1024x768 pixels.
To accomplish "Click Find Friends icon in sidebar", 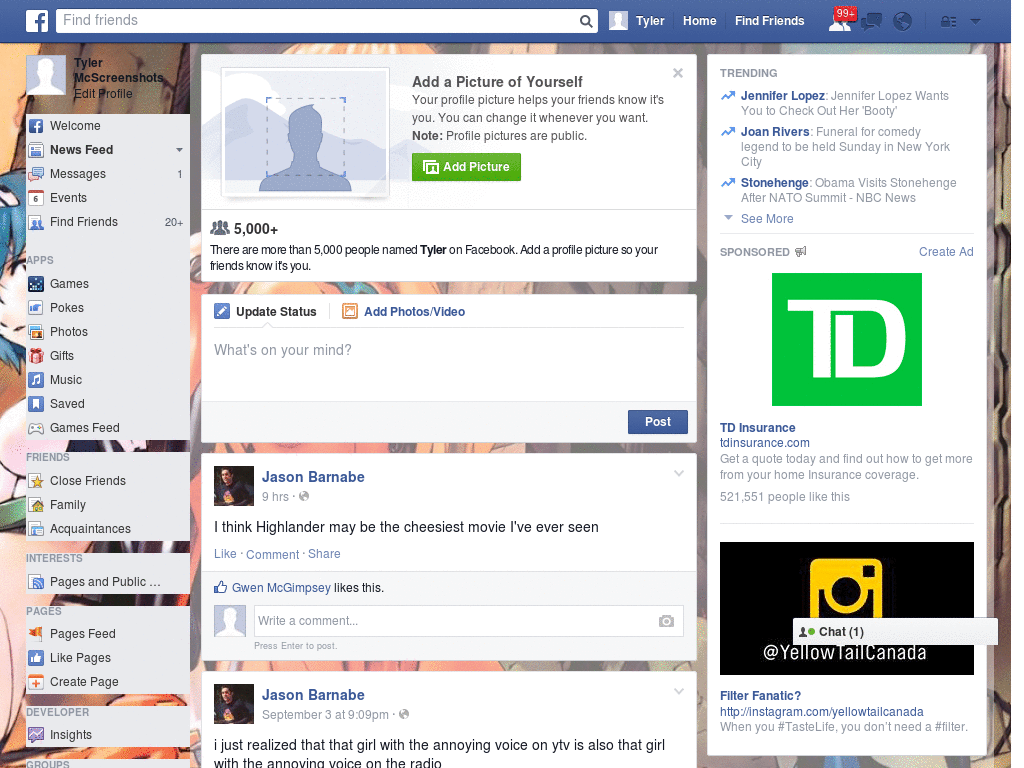I will click(x=36, y=222).
